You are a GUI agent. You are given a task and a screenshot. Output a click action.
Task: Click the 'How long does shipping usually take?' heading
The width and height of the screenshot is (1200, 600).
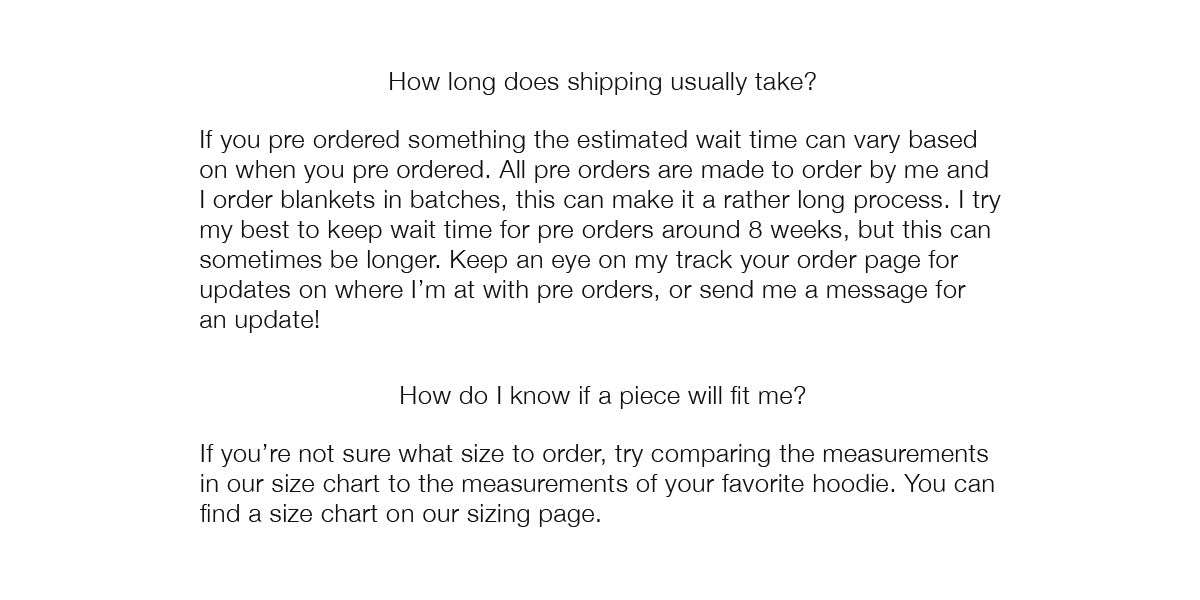tap(602, 82)
